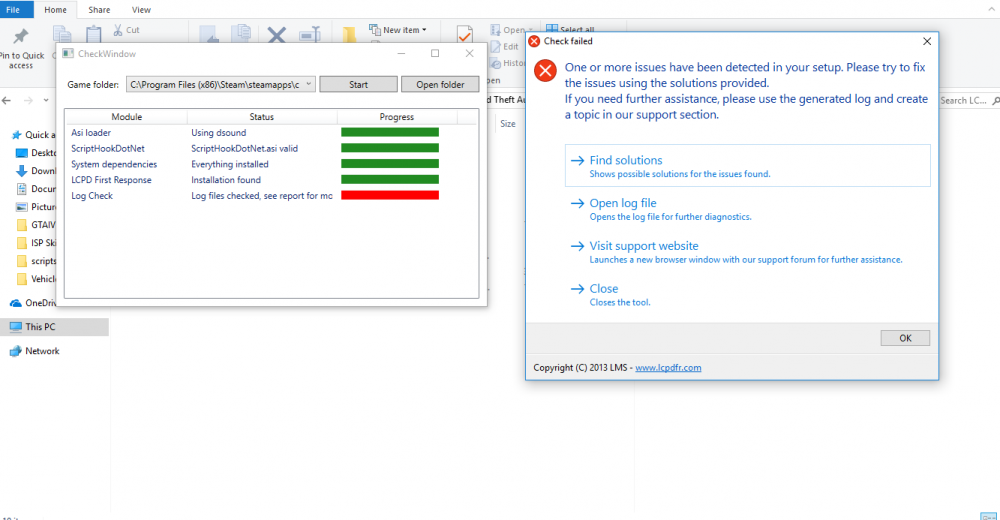Image resolution: width=1000 pixels, height=520 pixels.
Task: Click the Rename icon in ribbon
Action: pyautogui.click(x=309, y=34)
